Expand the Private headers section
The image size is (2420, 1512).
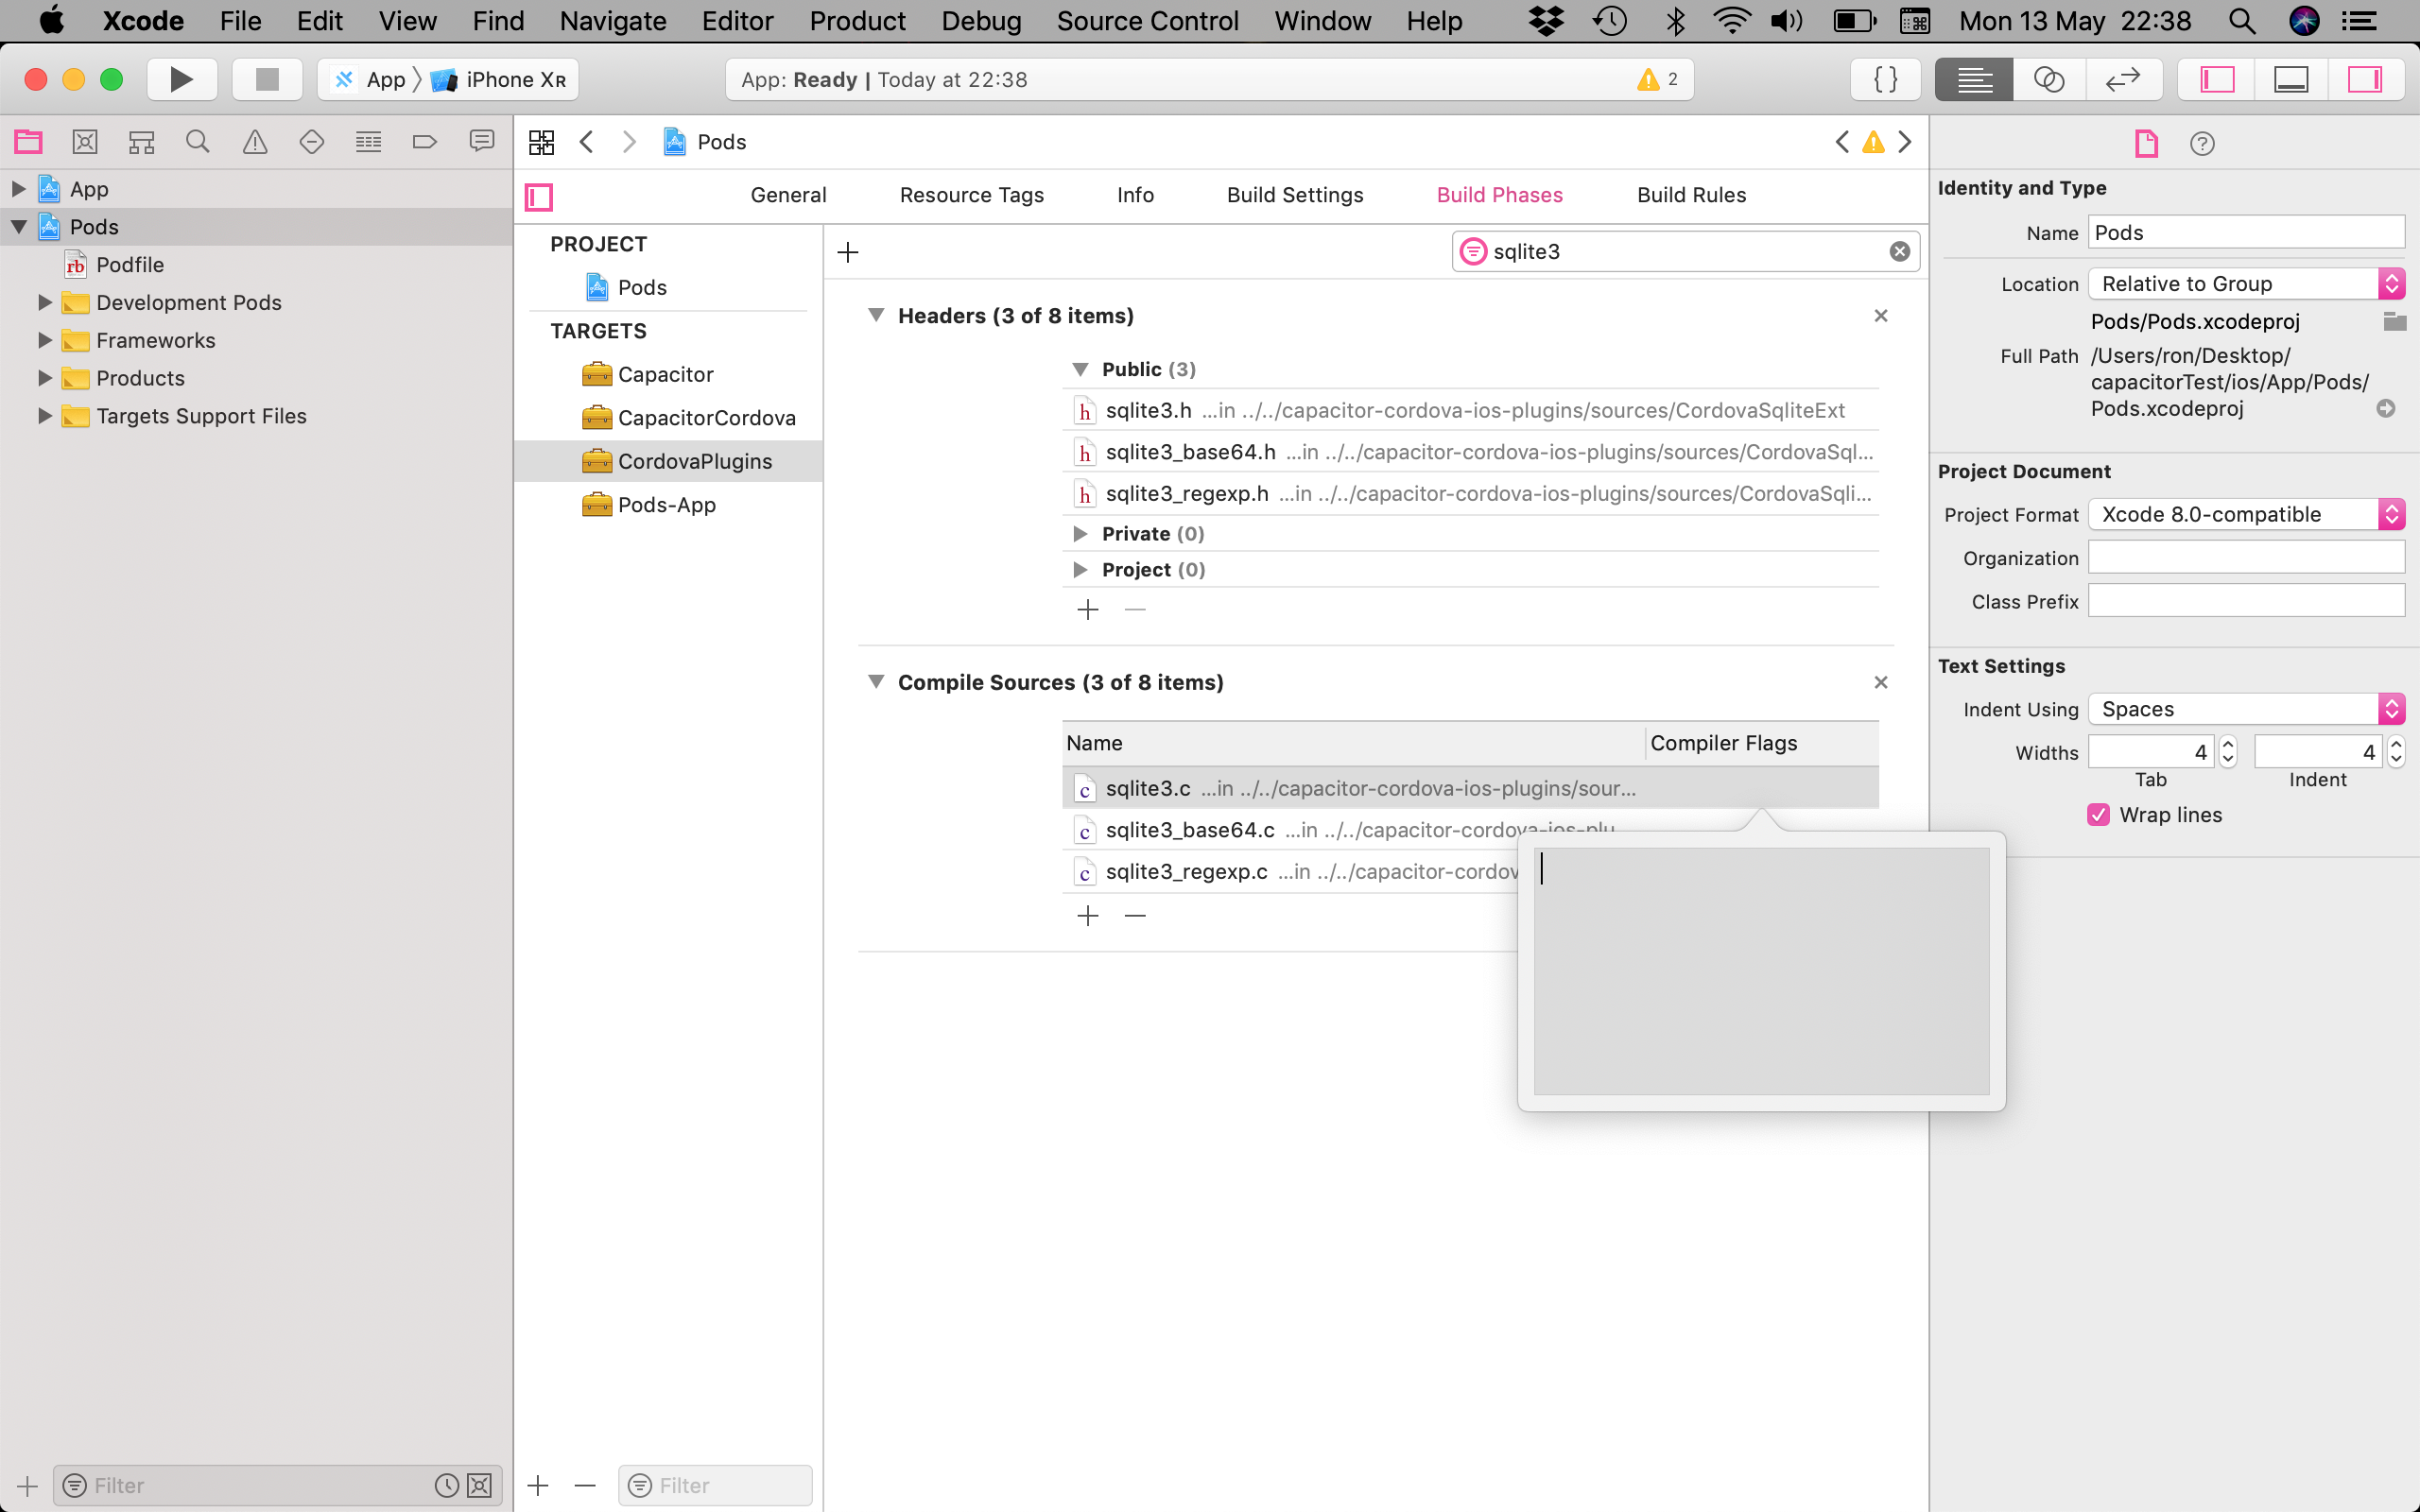pos(1081,533)
